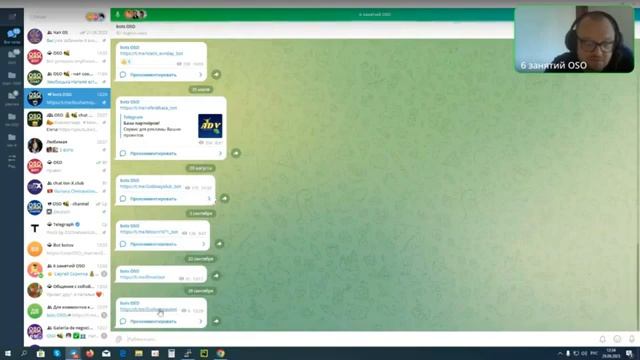This screenshot has height=360, width=640.
Task: Open the link in the bottom-most post
Action: tap(149, 309)
